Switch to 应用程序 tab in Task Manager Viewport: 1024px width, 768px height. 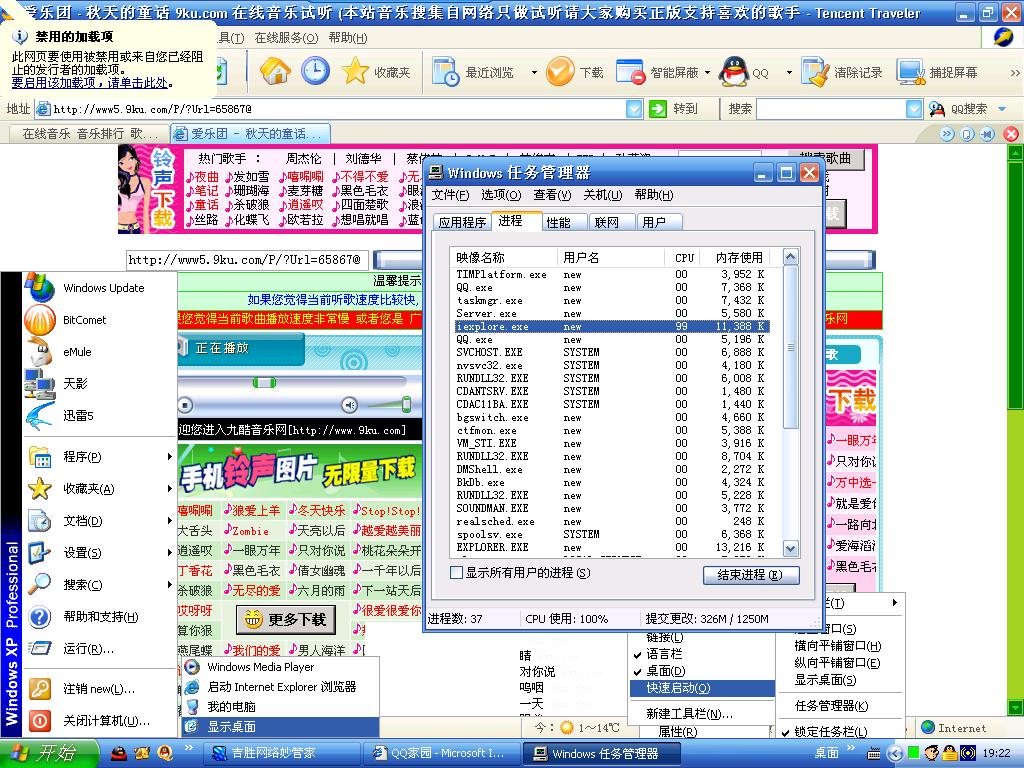click(462, 223)
